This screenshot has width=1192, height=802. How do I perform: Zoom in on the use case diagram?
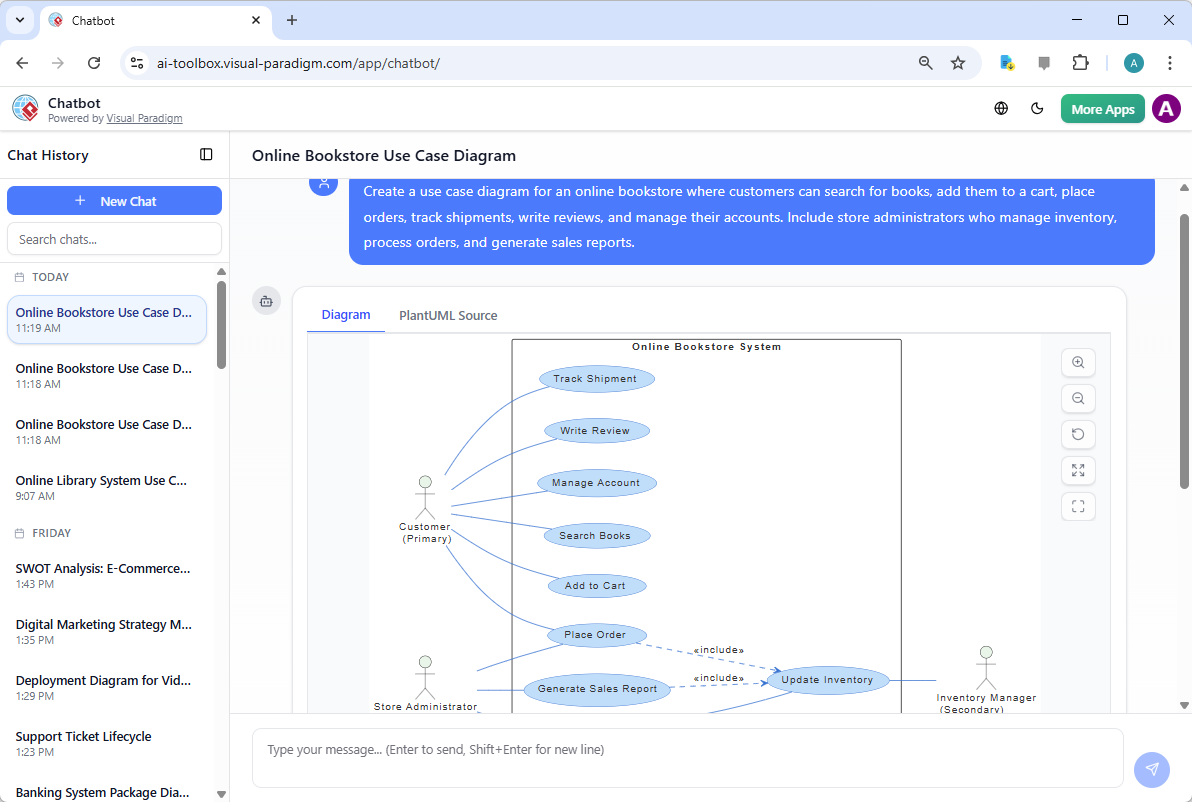[1078, 362]
